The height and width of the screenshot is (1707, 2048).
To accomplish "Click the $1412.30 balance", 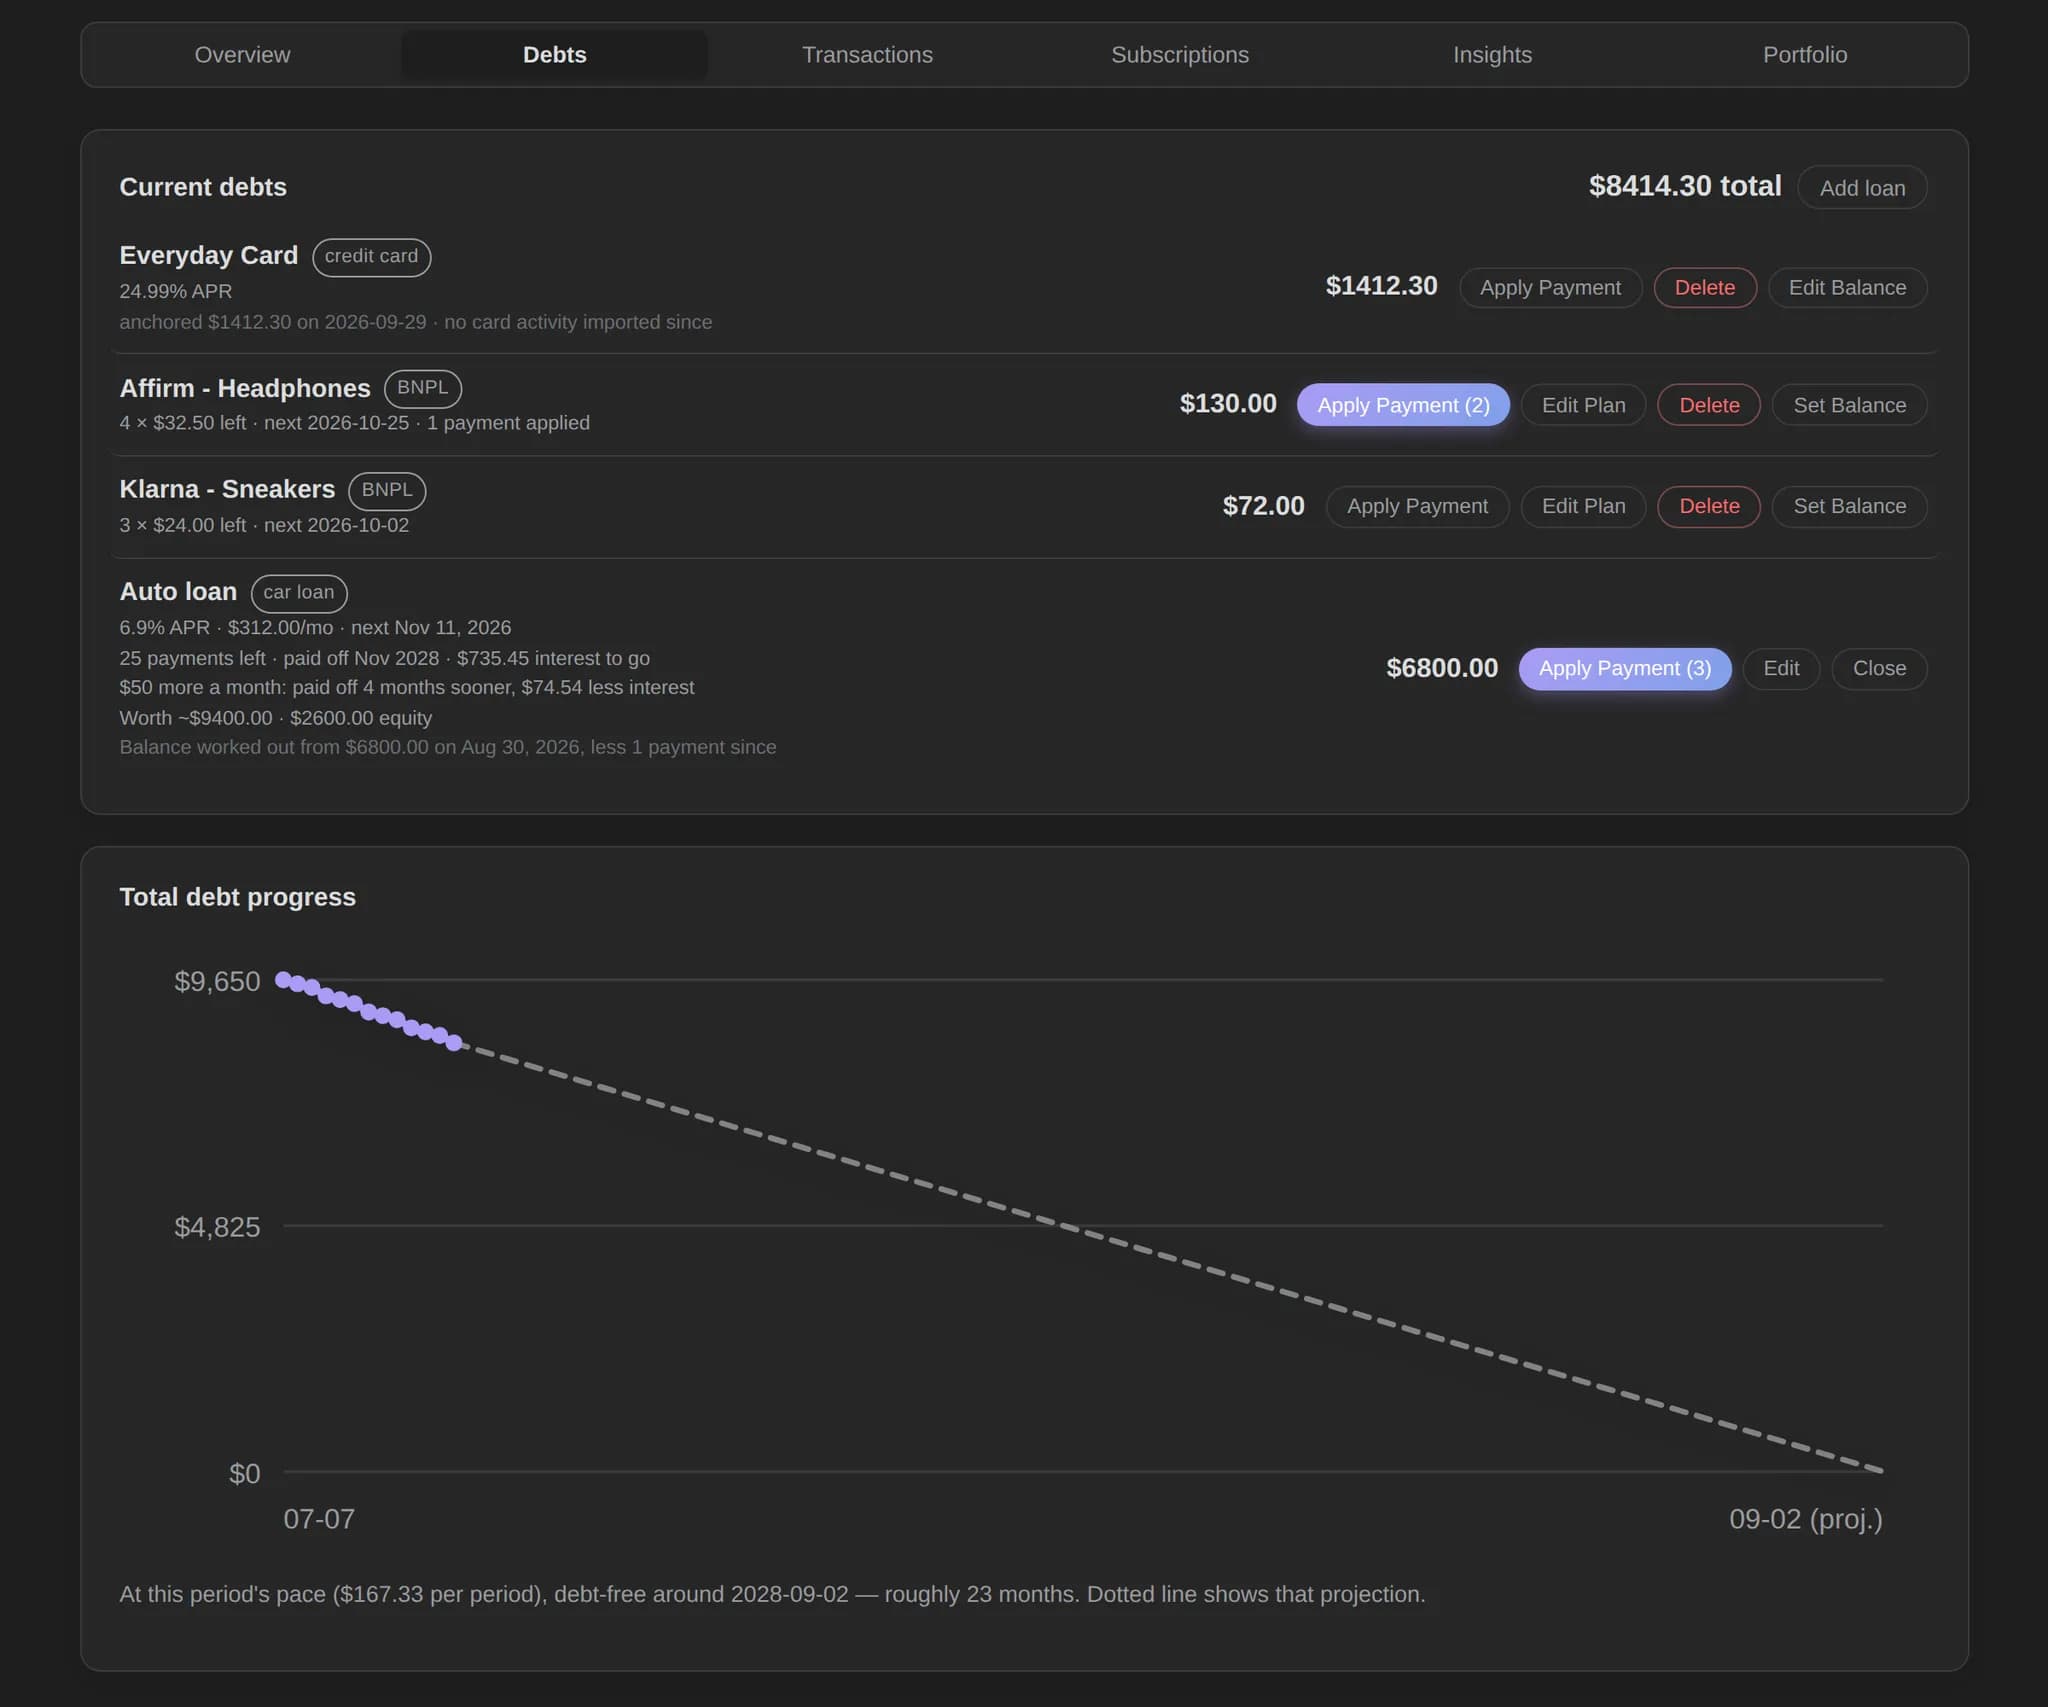I will click(x=1381, y=287).
